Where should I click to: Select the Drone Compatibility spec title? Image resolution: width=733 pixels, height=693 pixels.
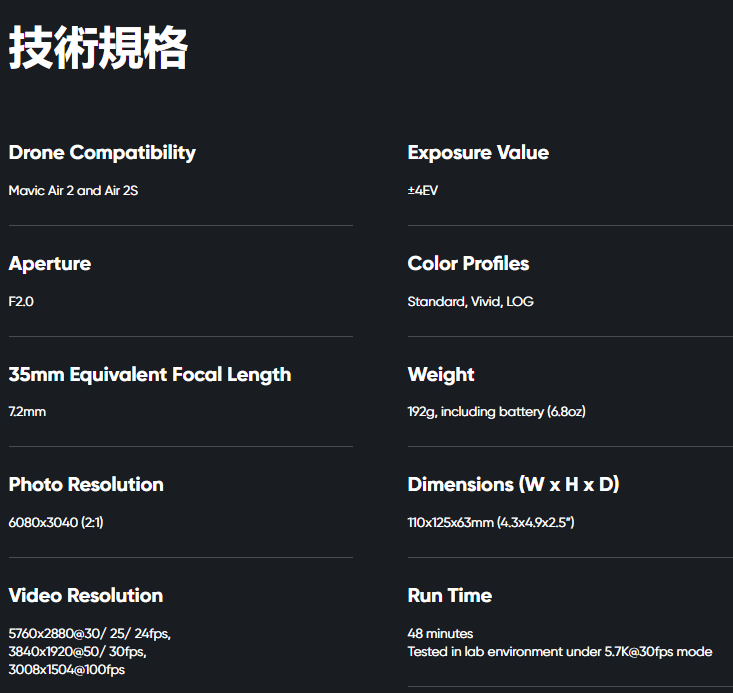tap(102, 153)
